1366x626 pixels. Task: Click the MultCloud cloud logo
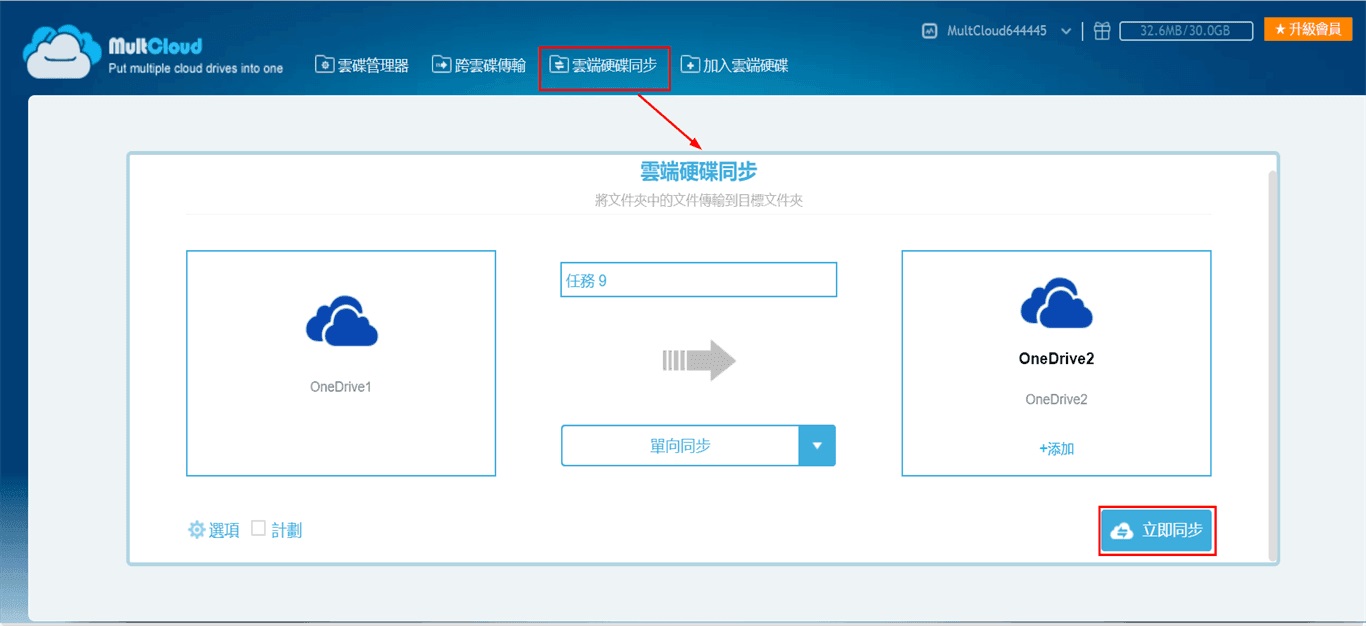click(63, 52)
